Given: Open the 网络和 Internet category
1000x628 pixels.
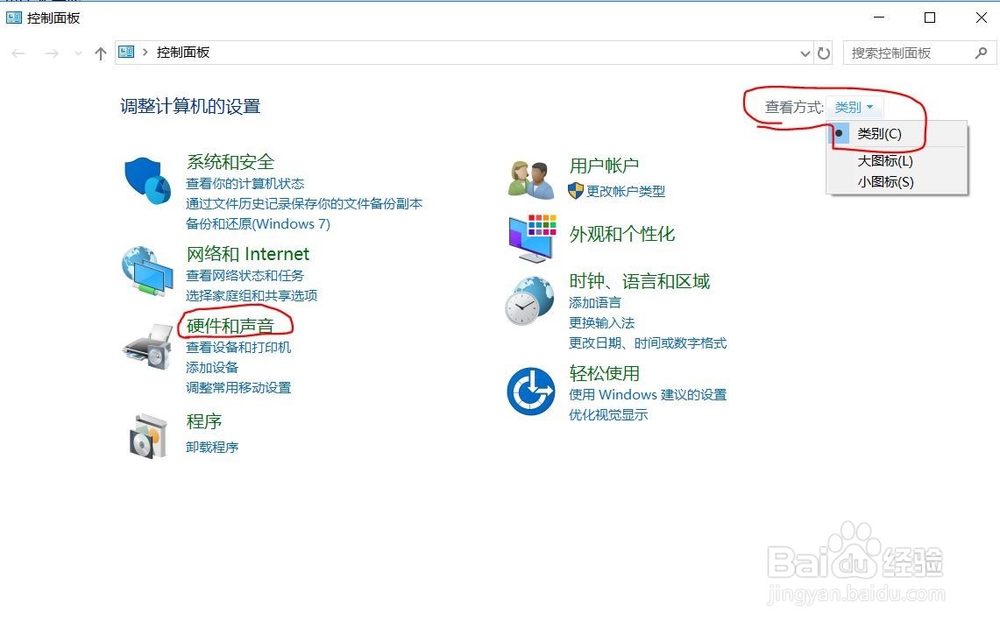Looking at the screenshot, I should pyautogui.click(x=247, y=254).
